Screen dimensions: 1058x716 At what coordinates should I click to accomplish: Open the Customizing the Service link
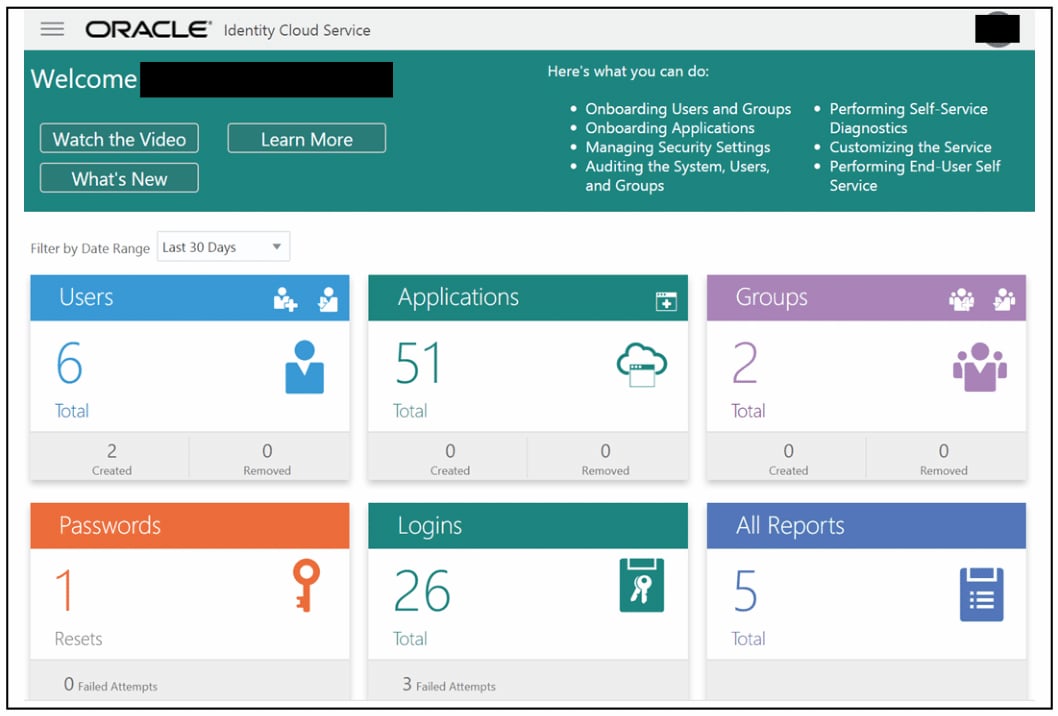910,147
